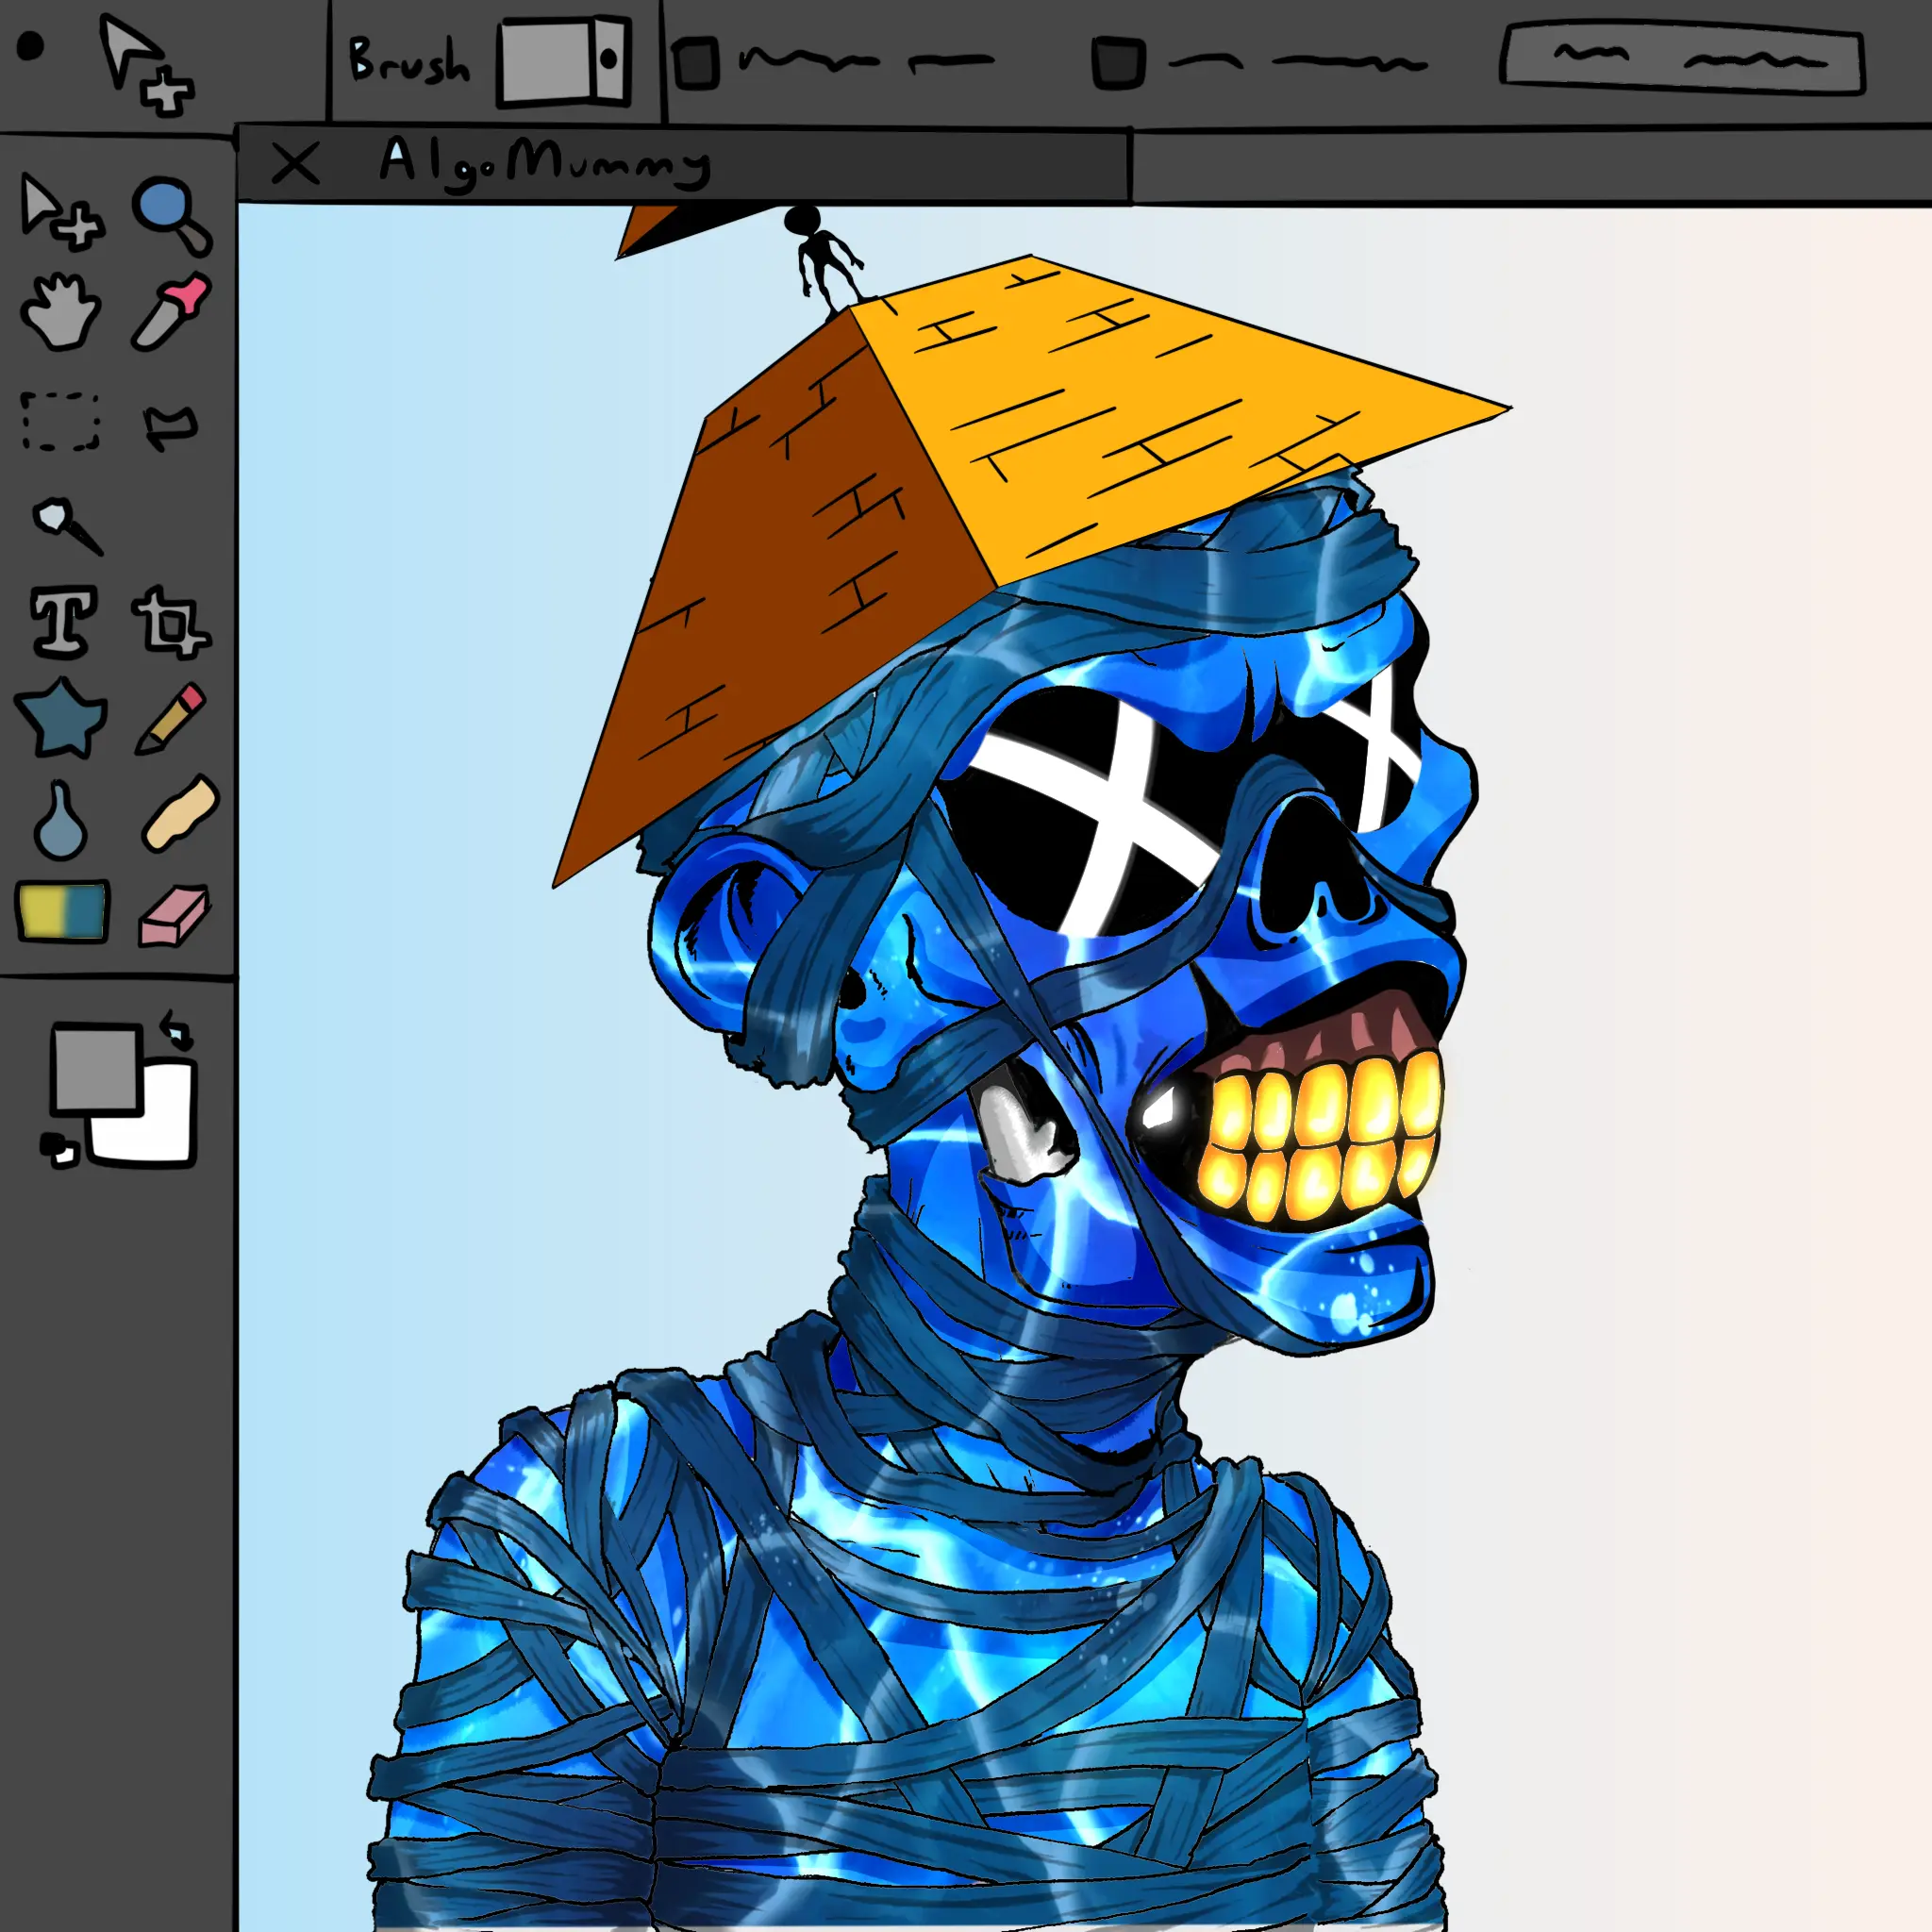Activate the Crop tool

(171, 622)
